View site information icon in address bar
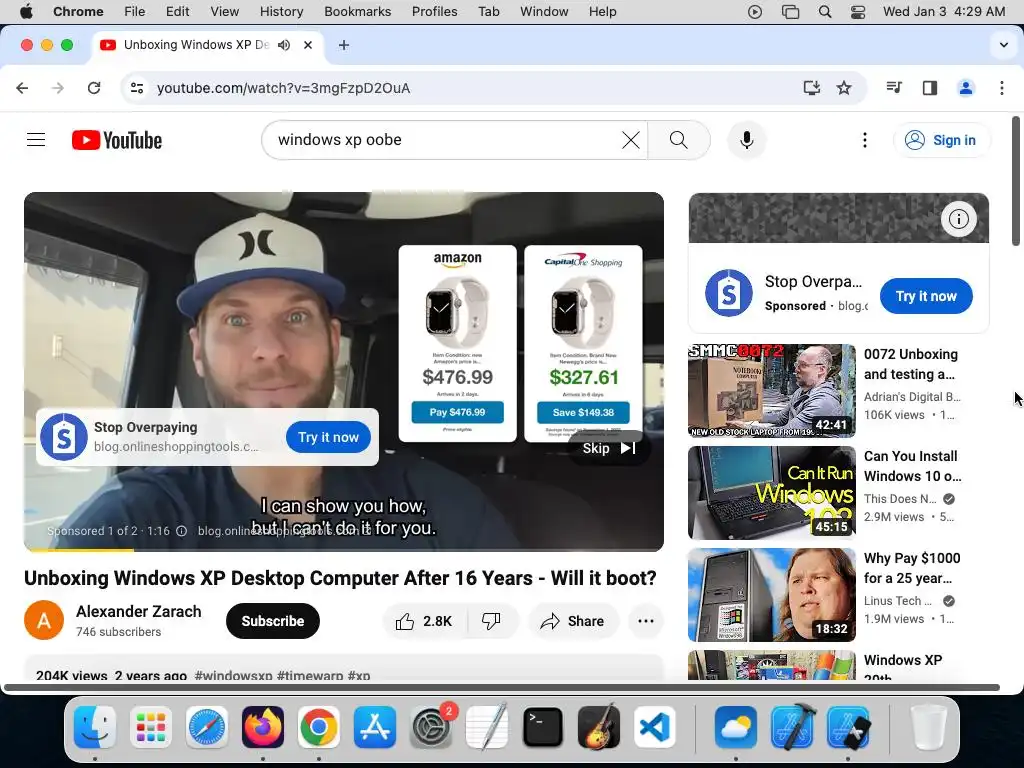1024x768 pixels. (136, 88)
